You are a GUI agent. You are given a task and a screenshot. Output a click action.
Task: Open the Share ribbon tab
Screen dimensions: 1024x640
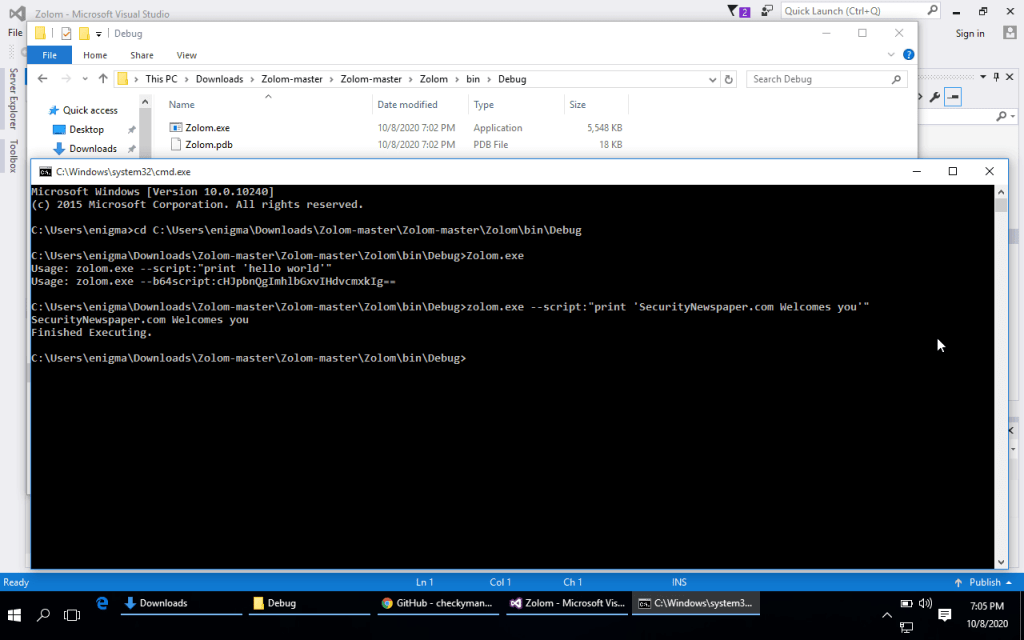(142, 56)
